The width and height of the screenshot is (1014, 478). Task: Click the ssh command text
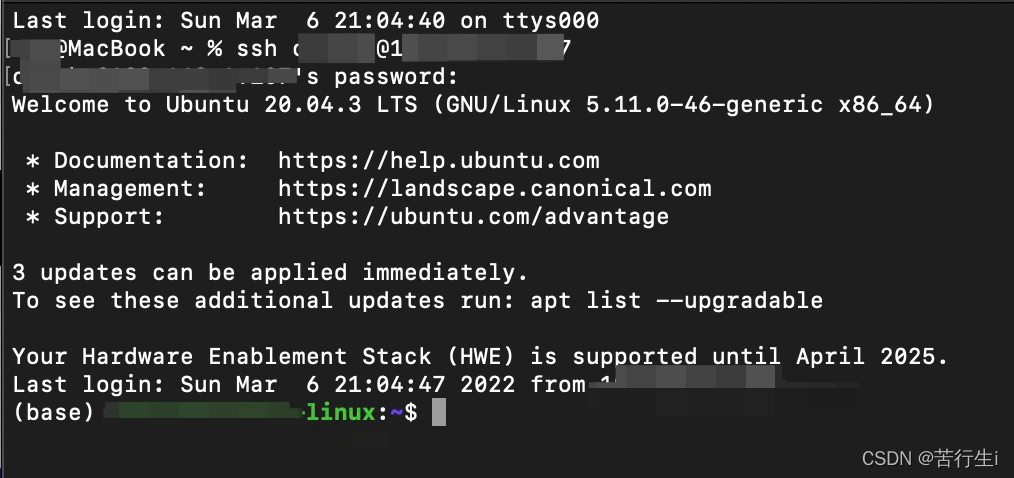pos(257,49)
